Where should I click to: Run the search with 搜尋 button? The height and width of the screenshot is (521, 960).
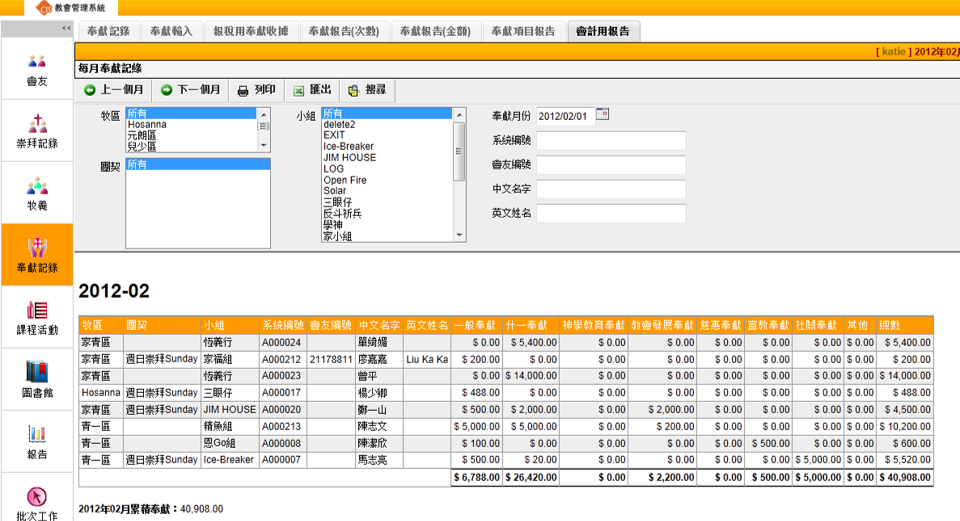367,90
